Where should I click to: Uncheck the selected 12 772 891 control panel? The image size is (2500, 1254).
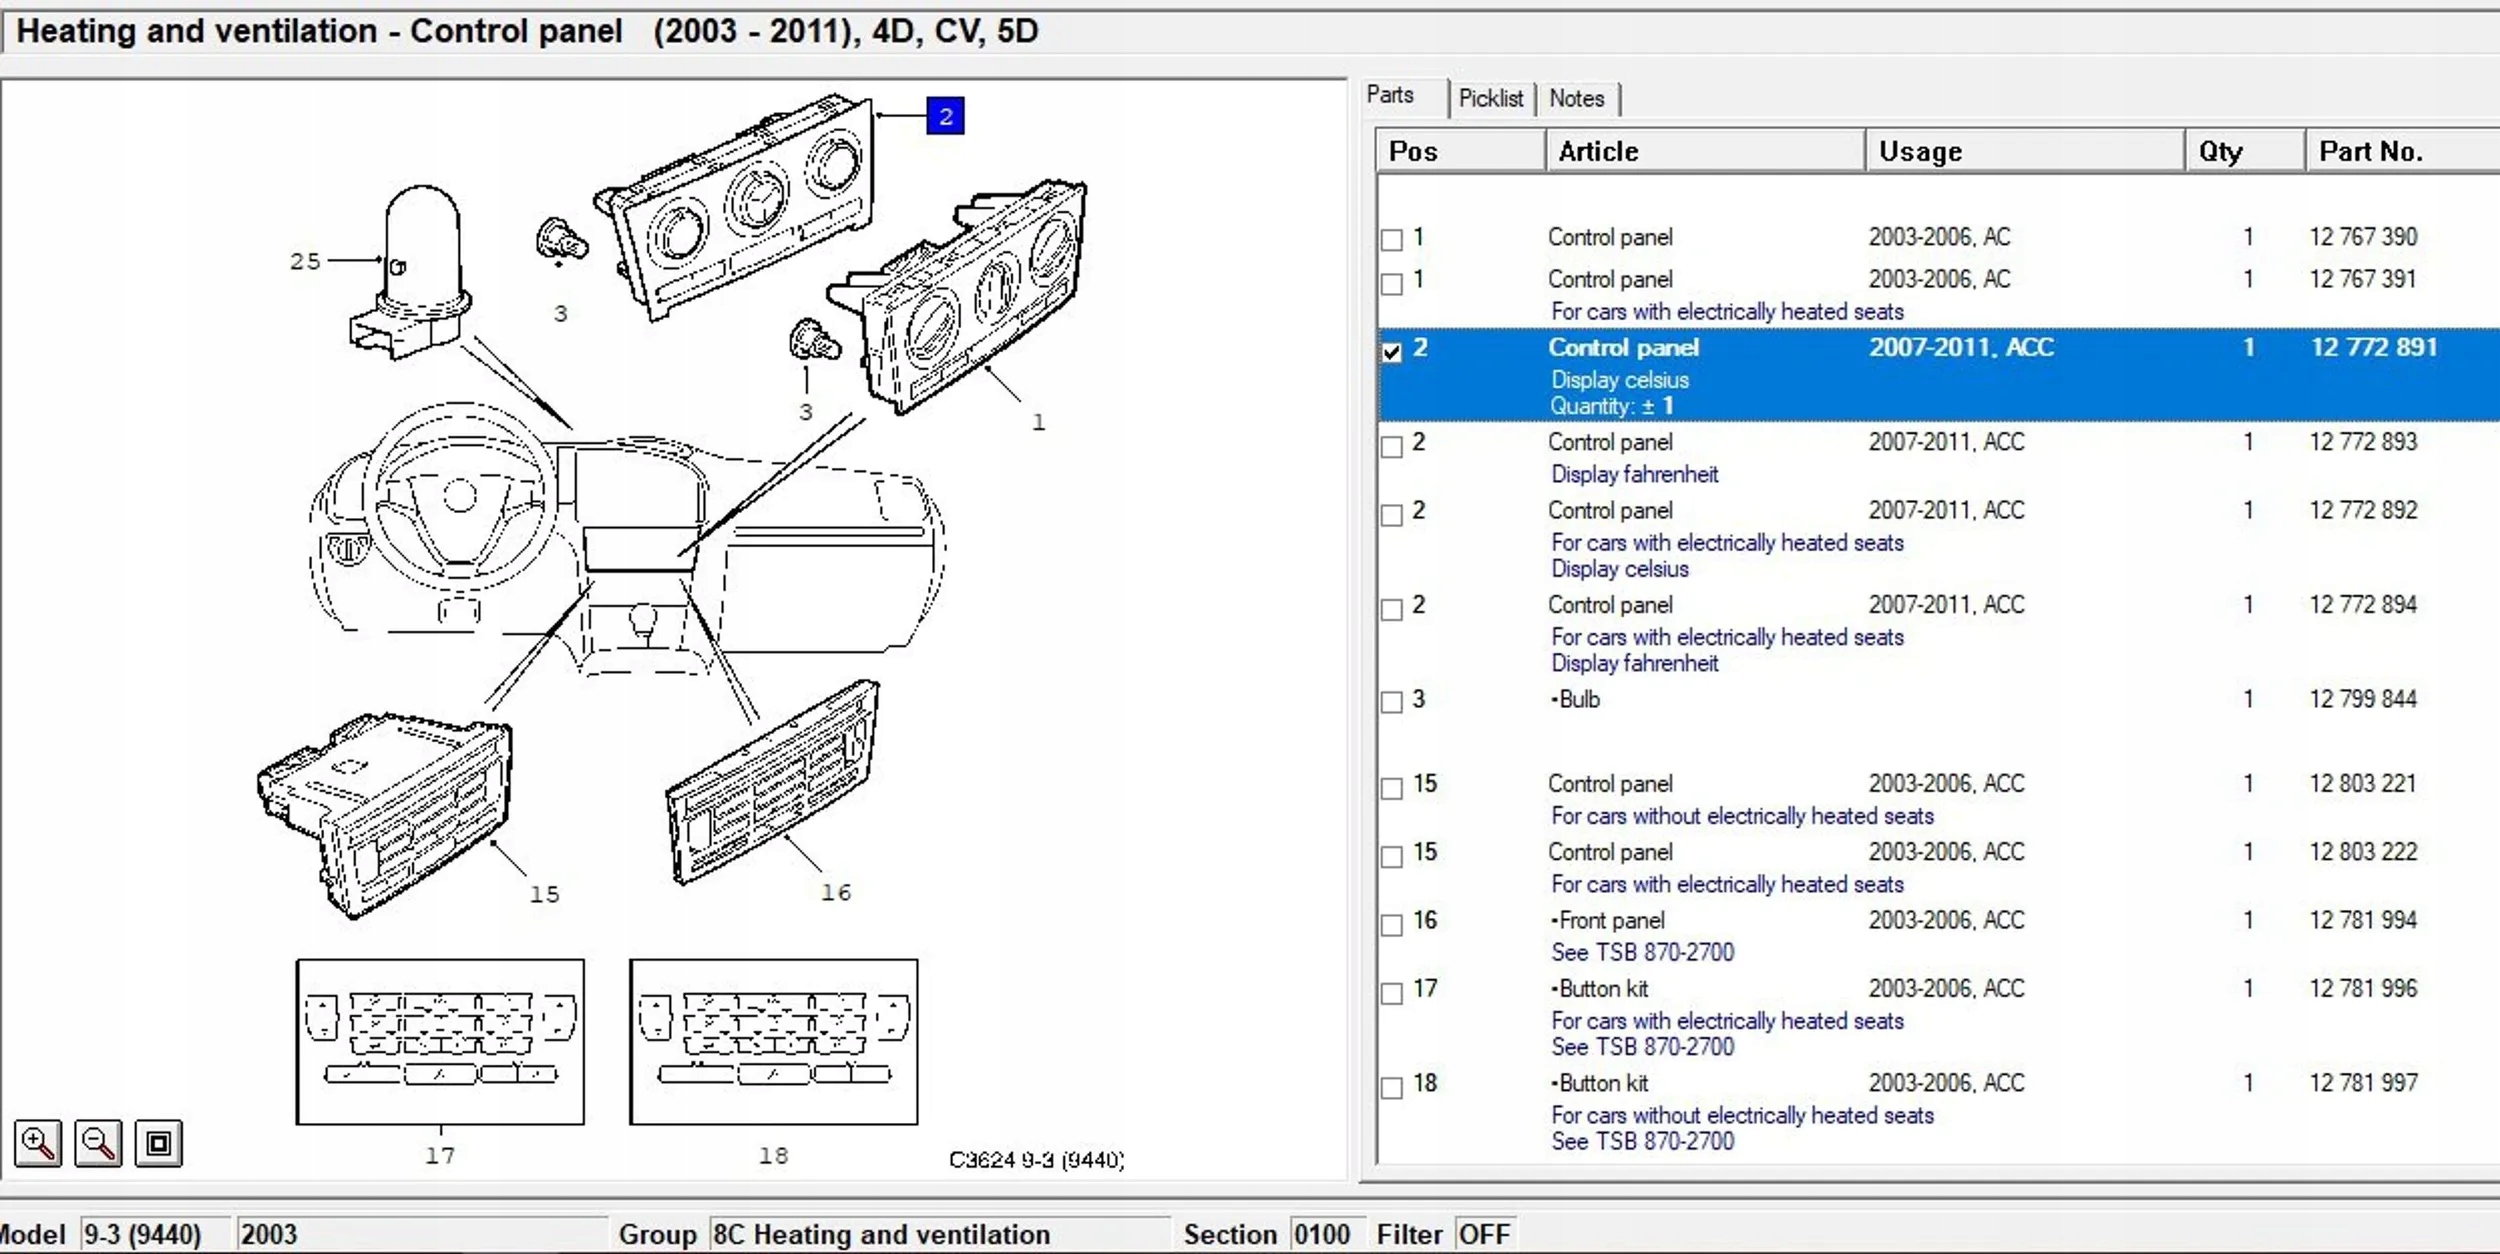coord(1392,352)
